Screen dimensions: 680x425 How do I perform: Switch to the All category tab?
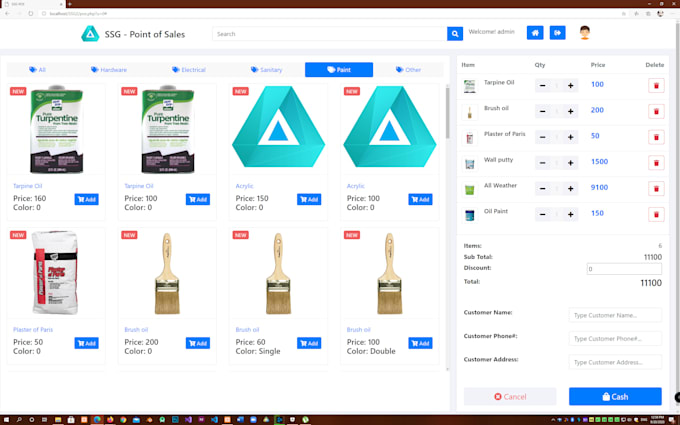[37, 69]
